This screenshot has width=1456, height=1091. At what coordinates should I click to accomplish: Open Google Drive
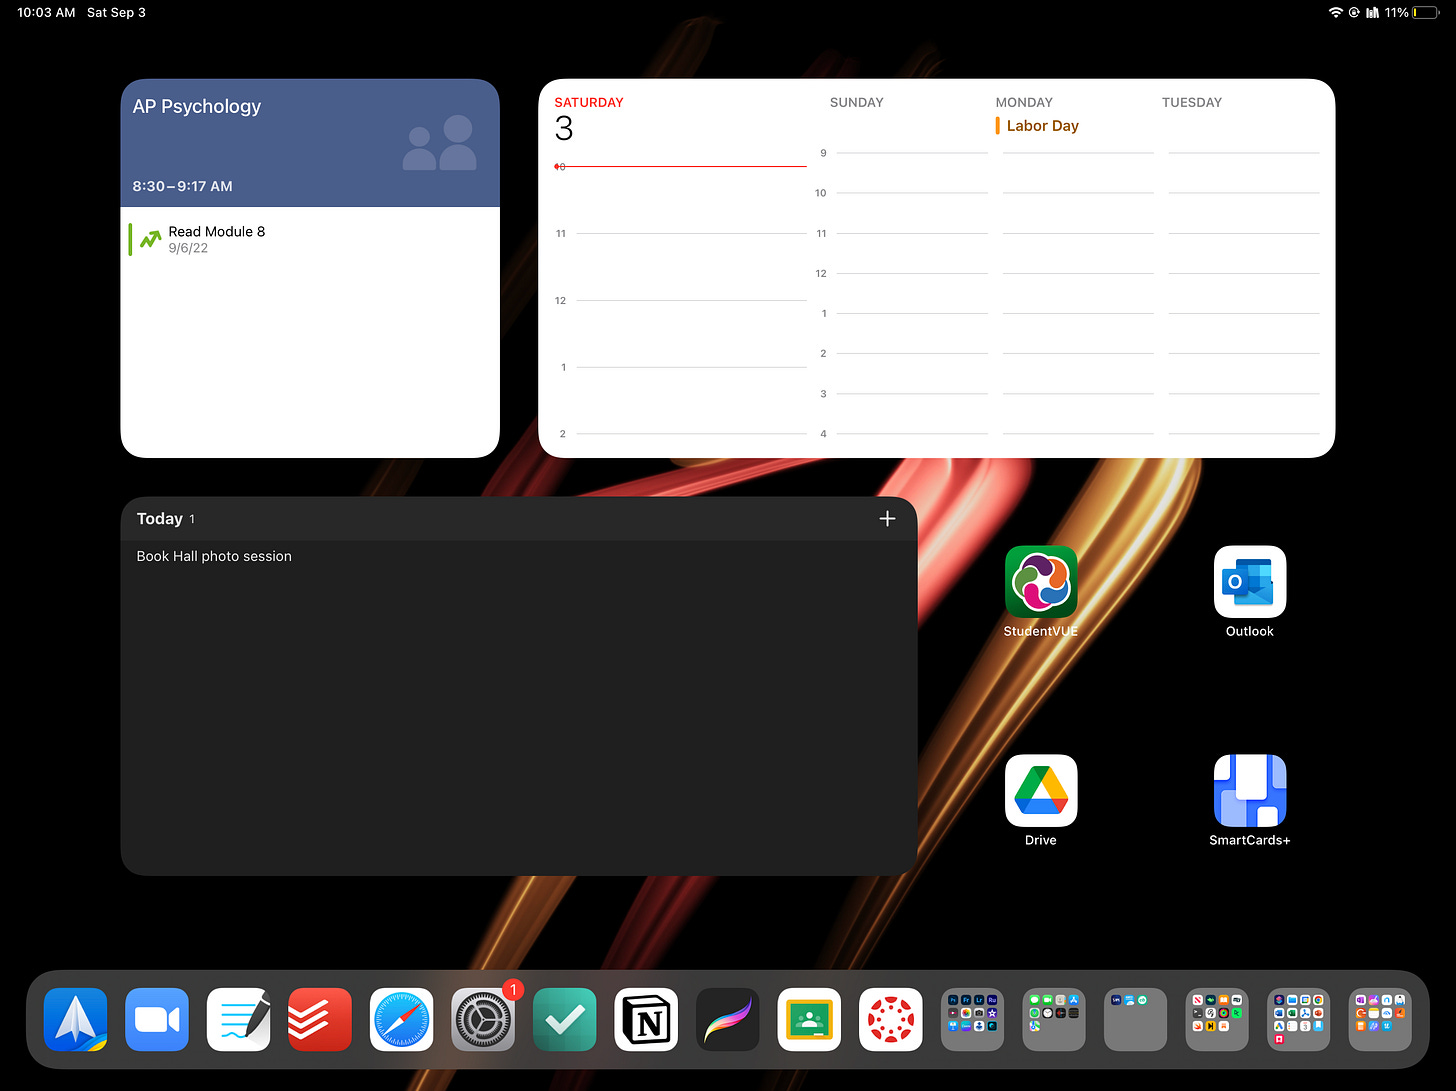[x=1040, y=791]
